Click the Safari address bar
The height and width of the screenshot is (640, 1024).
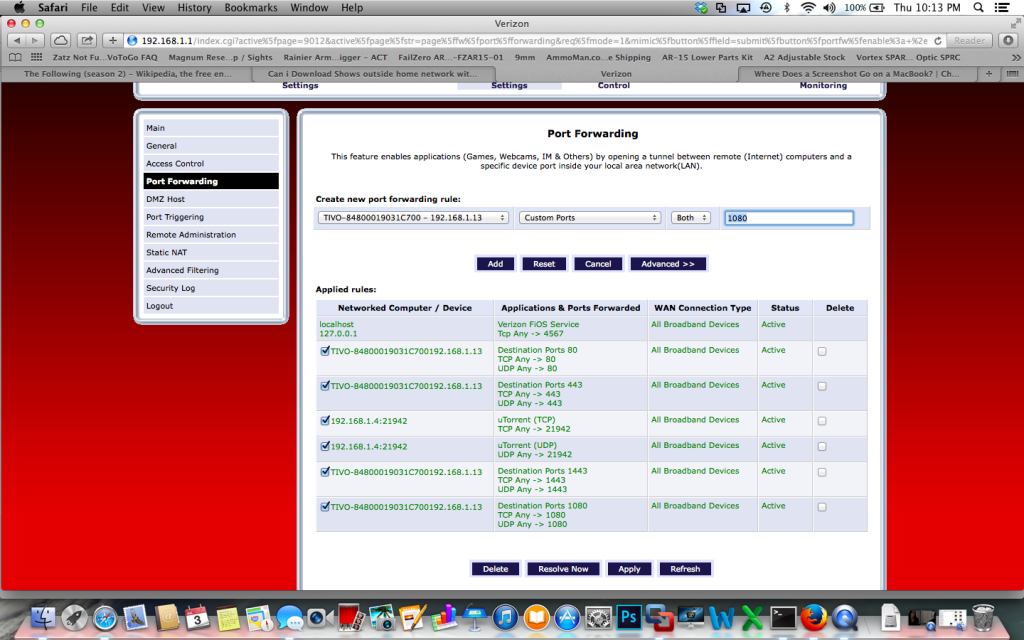(x=534, y=40)
